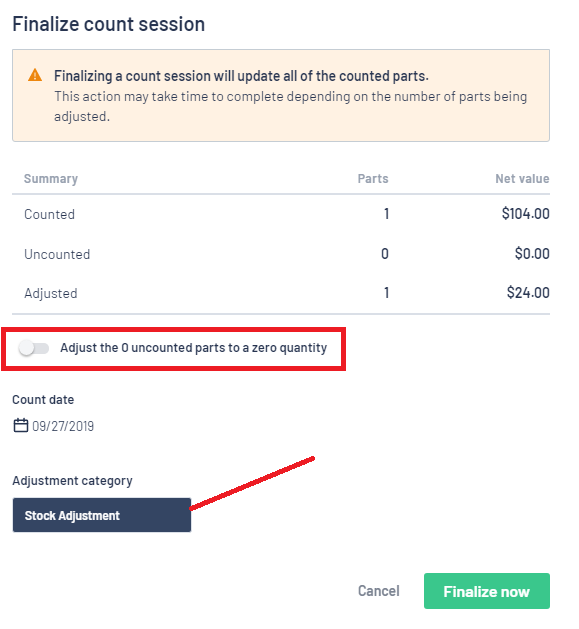Screen dimensions: 579x629
Task: Click the 'Adjust the 0 uncounted parts' label
Action: pyautogui.click(x=193, y=348)
